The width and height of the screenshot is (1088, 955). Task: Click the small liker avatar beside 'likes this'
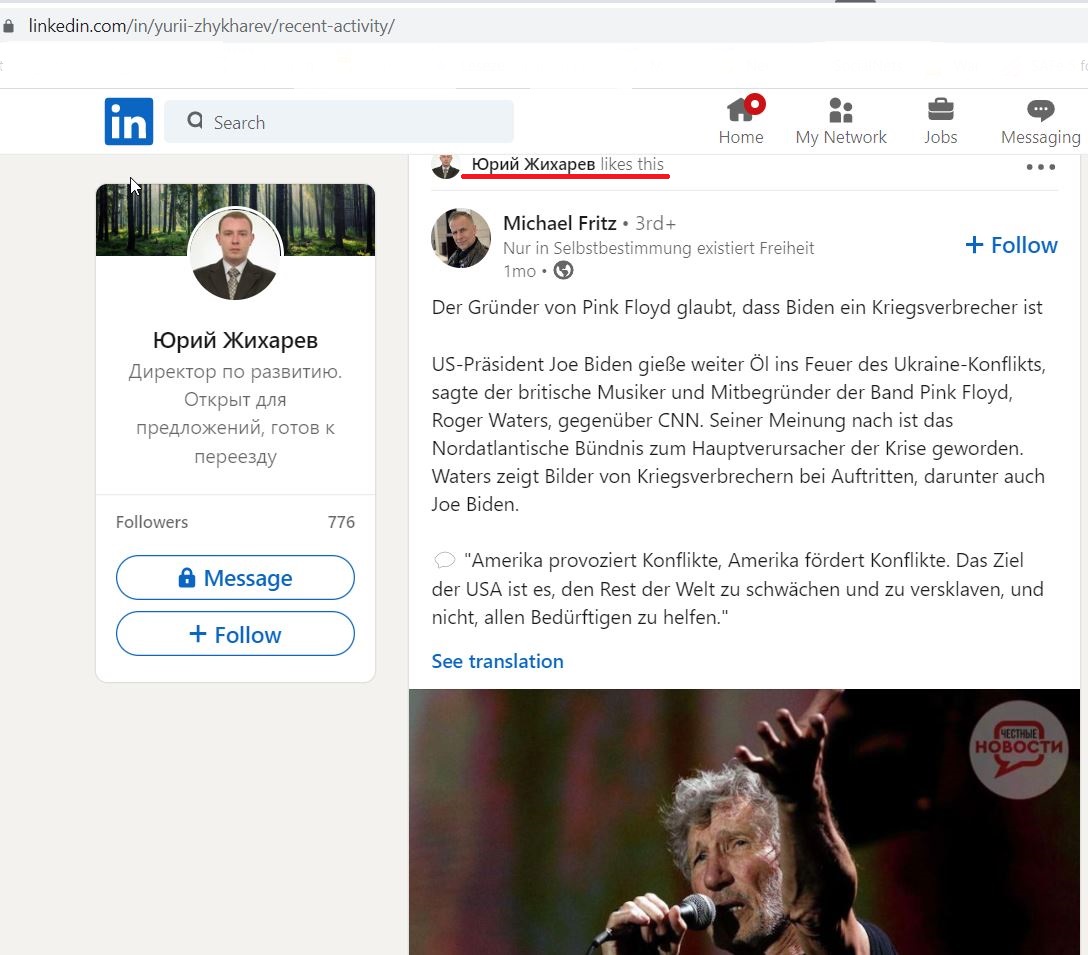(x=445, y=167)
